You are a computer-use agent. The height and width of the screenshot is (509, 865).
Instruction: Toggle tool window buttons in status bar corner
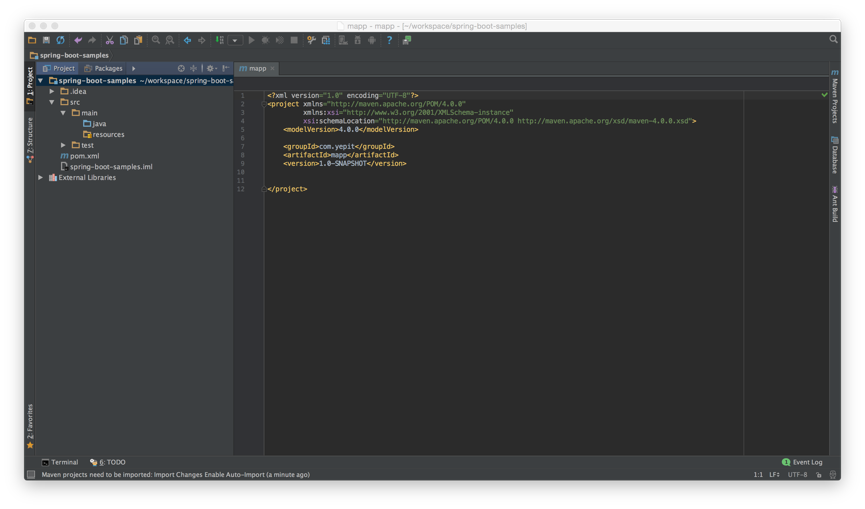(31, 474)
